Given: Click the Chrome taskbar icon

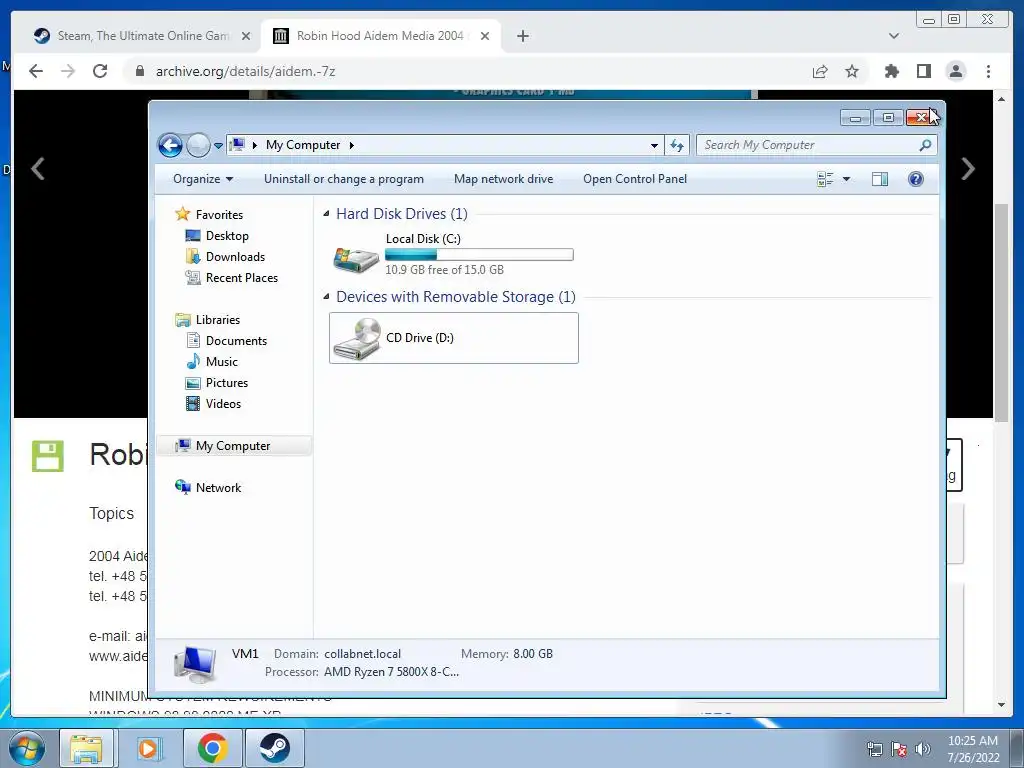Looking at the screenshot, I should click(212, 748).
